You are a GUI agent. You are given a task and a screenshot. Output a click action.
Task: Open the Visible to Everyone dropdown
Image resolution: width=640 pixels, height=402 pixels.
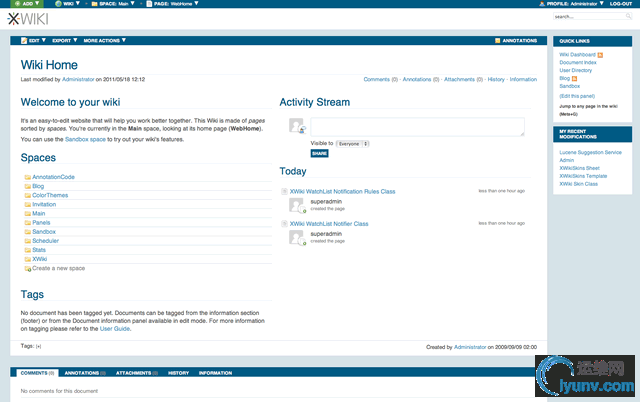tap(353, 144)
